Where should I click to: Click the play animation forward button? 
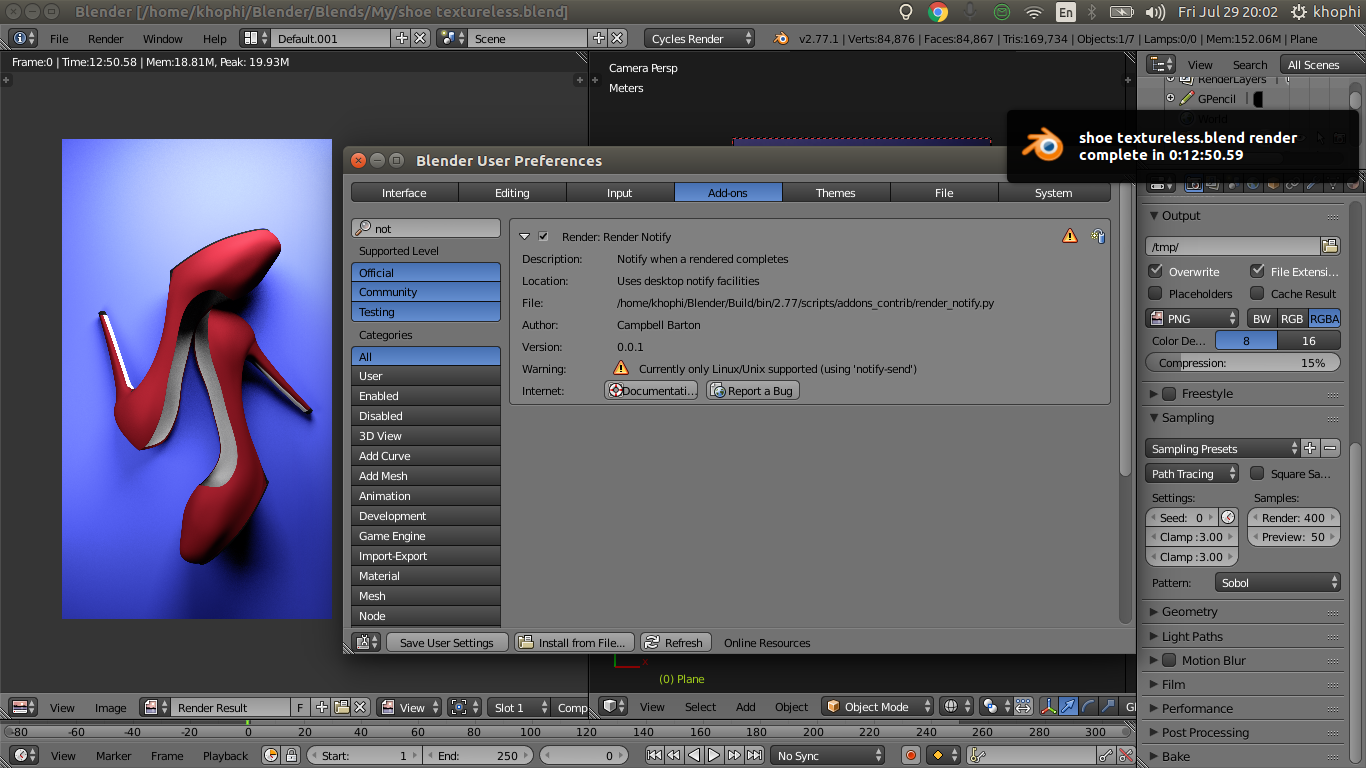pos(714,756)
